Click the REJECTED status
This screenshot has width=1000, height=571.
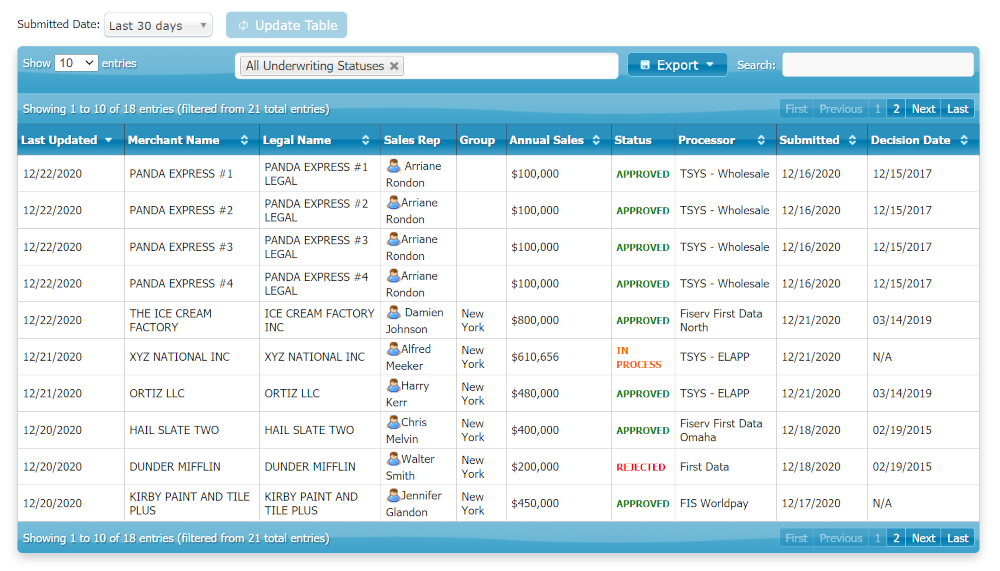[x=640, y=467]
